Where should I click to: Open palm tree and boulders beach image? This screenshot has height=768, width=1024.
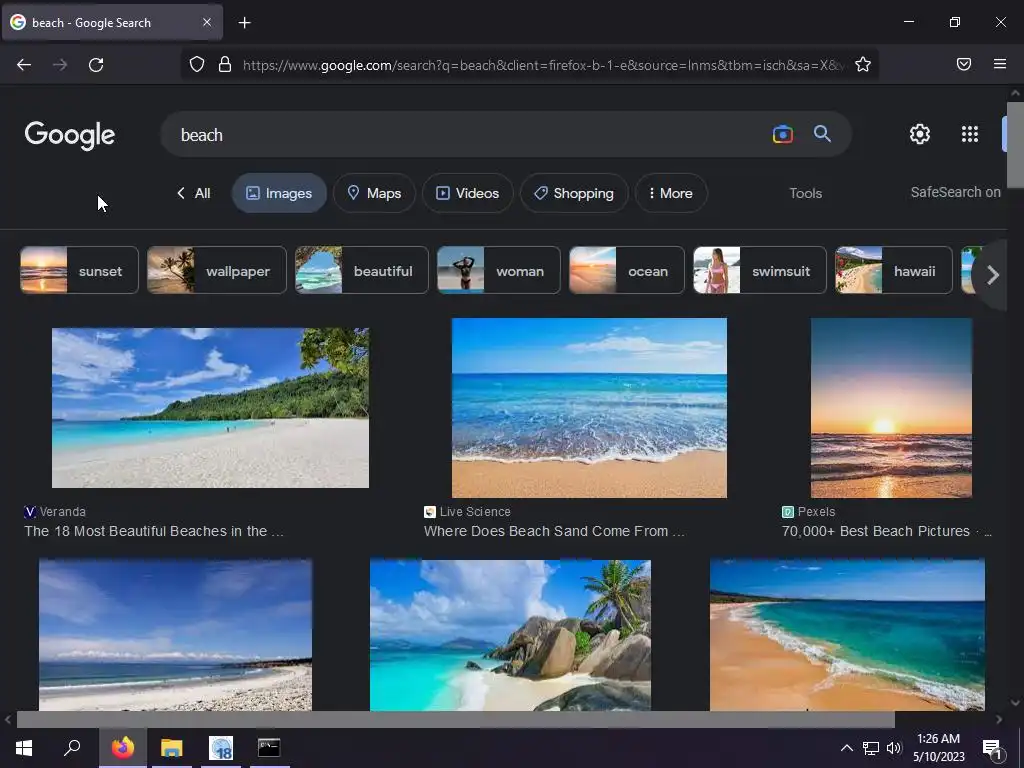pos(511,635)
